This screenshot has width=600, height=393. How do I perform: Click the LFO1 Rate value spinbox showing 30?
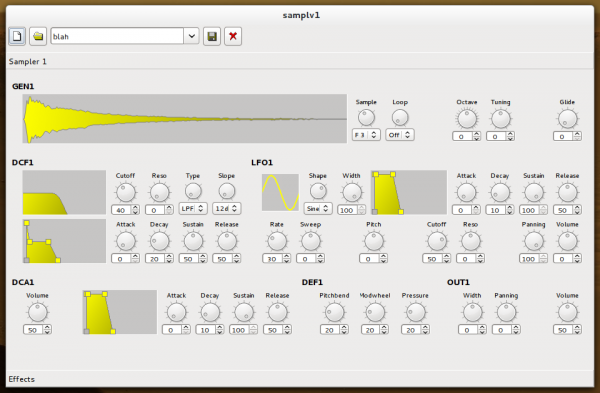pos(277,259)
